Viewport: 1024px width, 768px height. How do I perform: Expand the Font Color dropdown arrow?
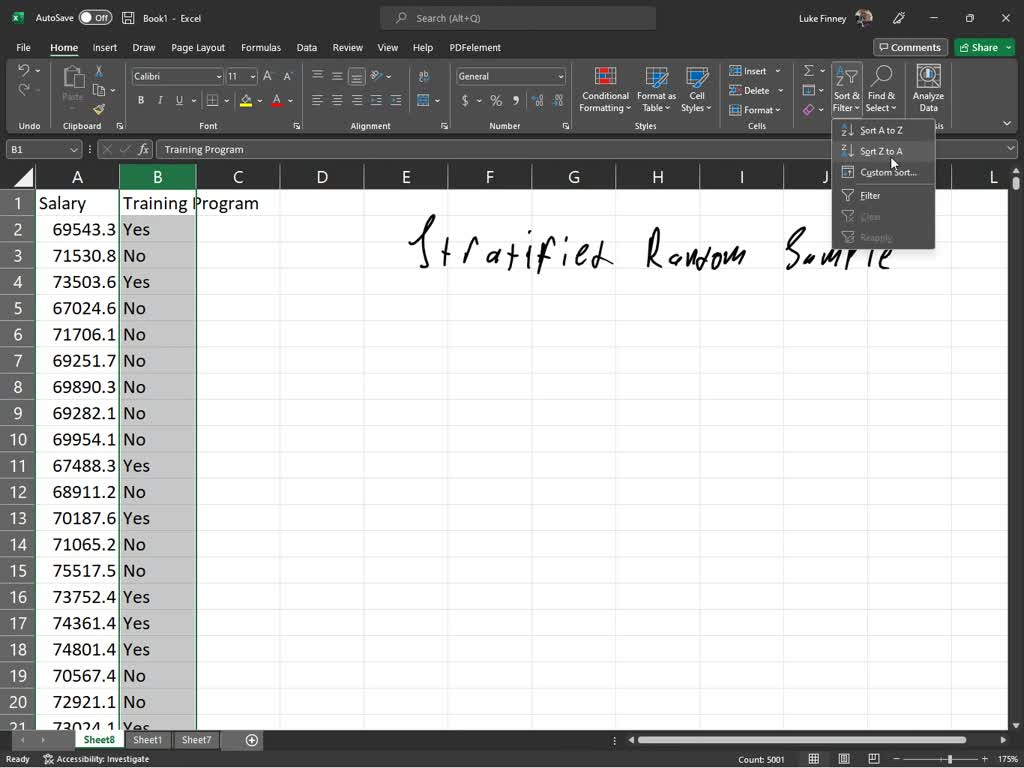click(x=289, y=101)
